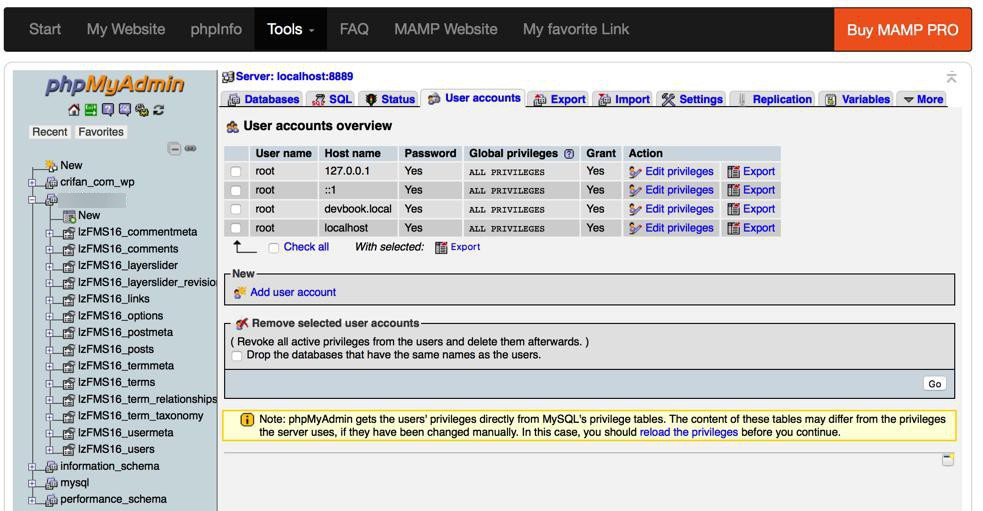Image resolution: width=983 pixels, height=511 pixels.
Task: Open the navigation panel settings gear icon
Action: pos(142,110)
